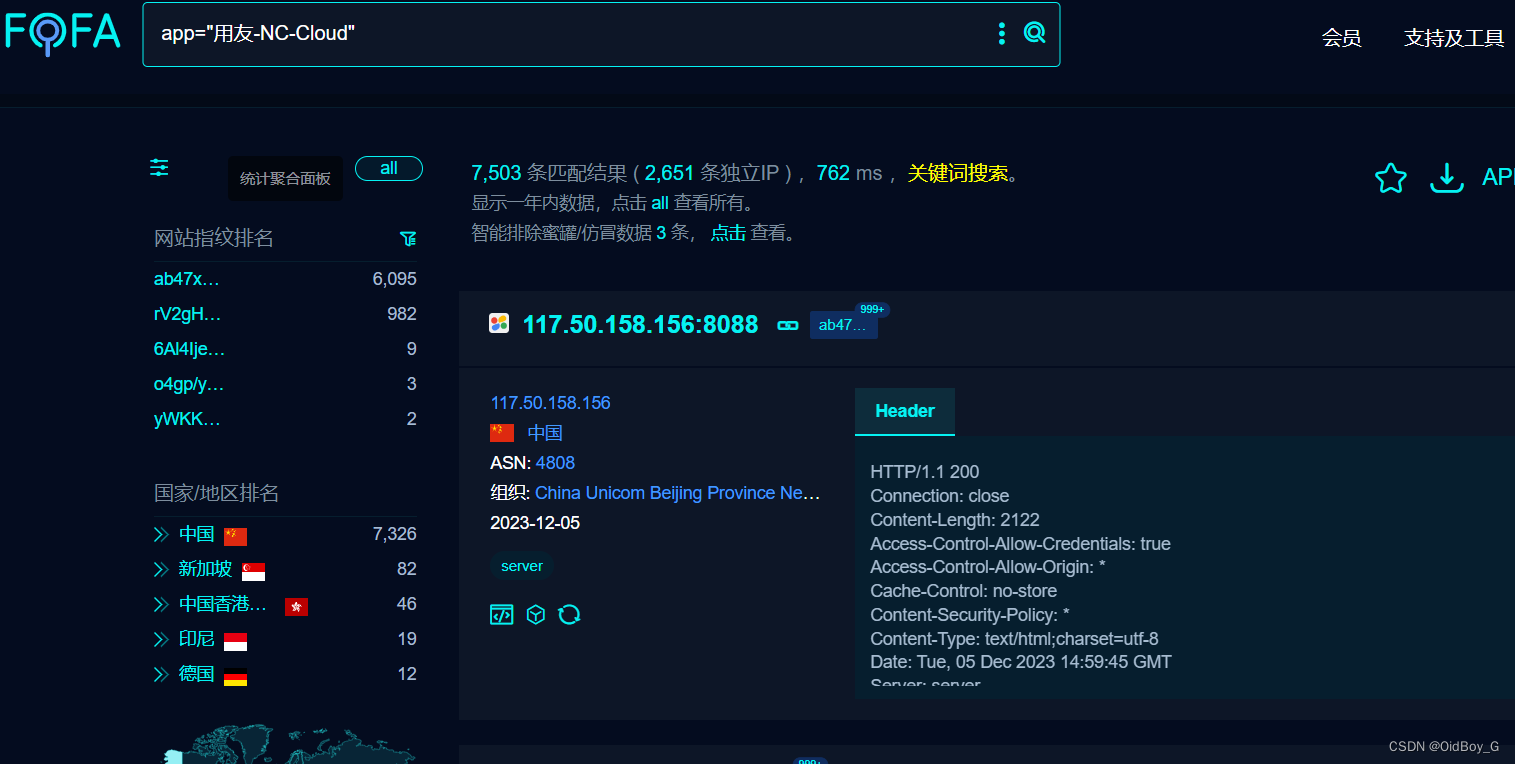Filter by fingerprint o4gp/y…
1515x764 pixels.
point(189,384)
